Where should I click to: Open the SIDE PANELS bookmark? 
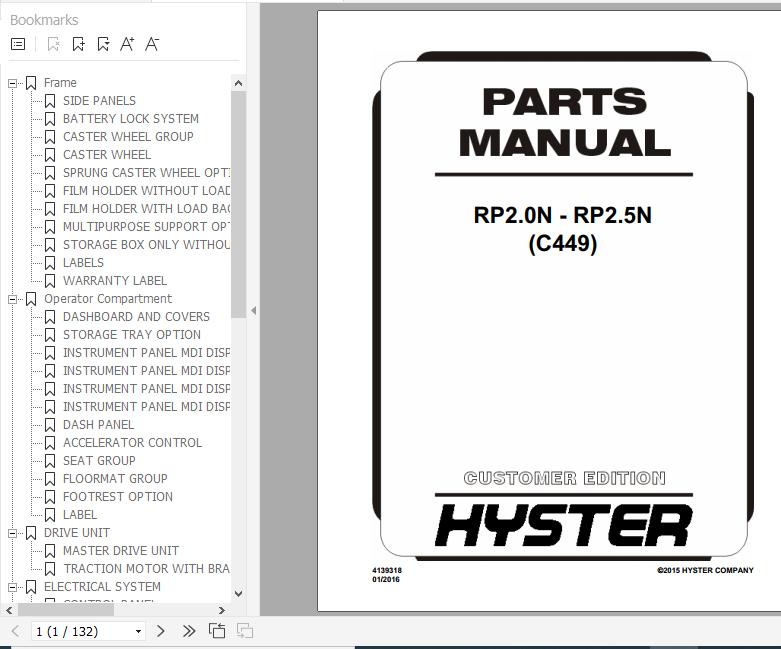(x=99, y=101)
